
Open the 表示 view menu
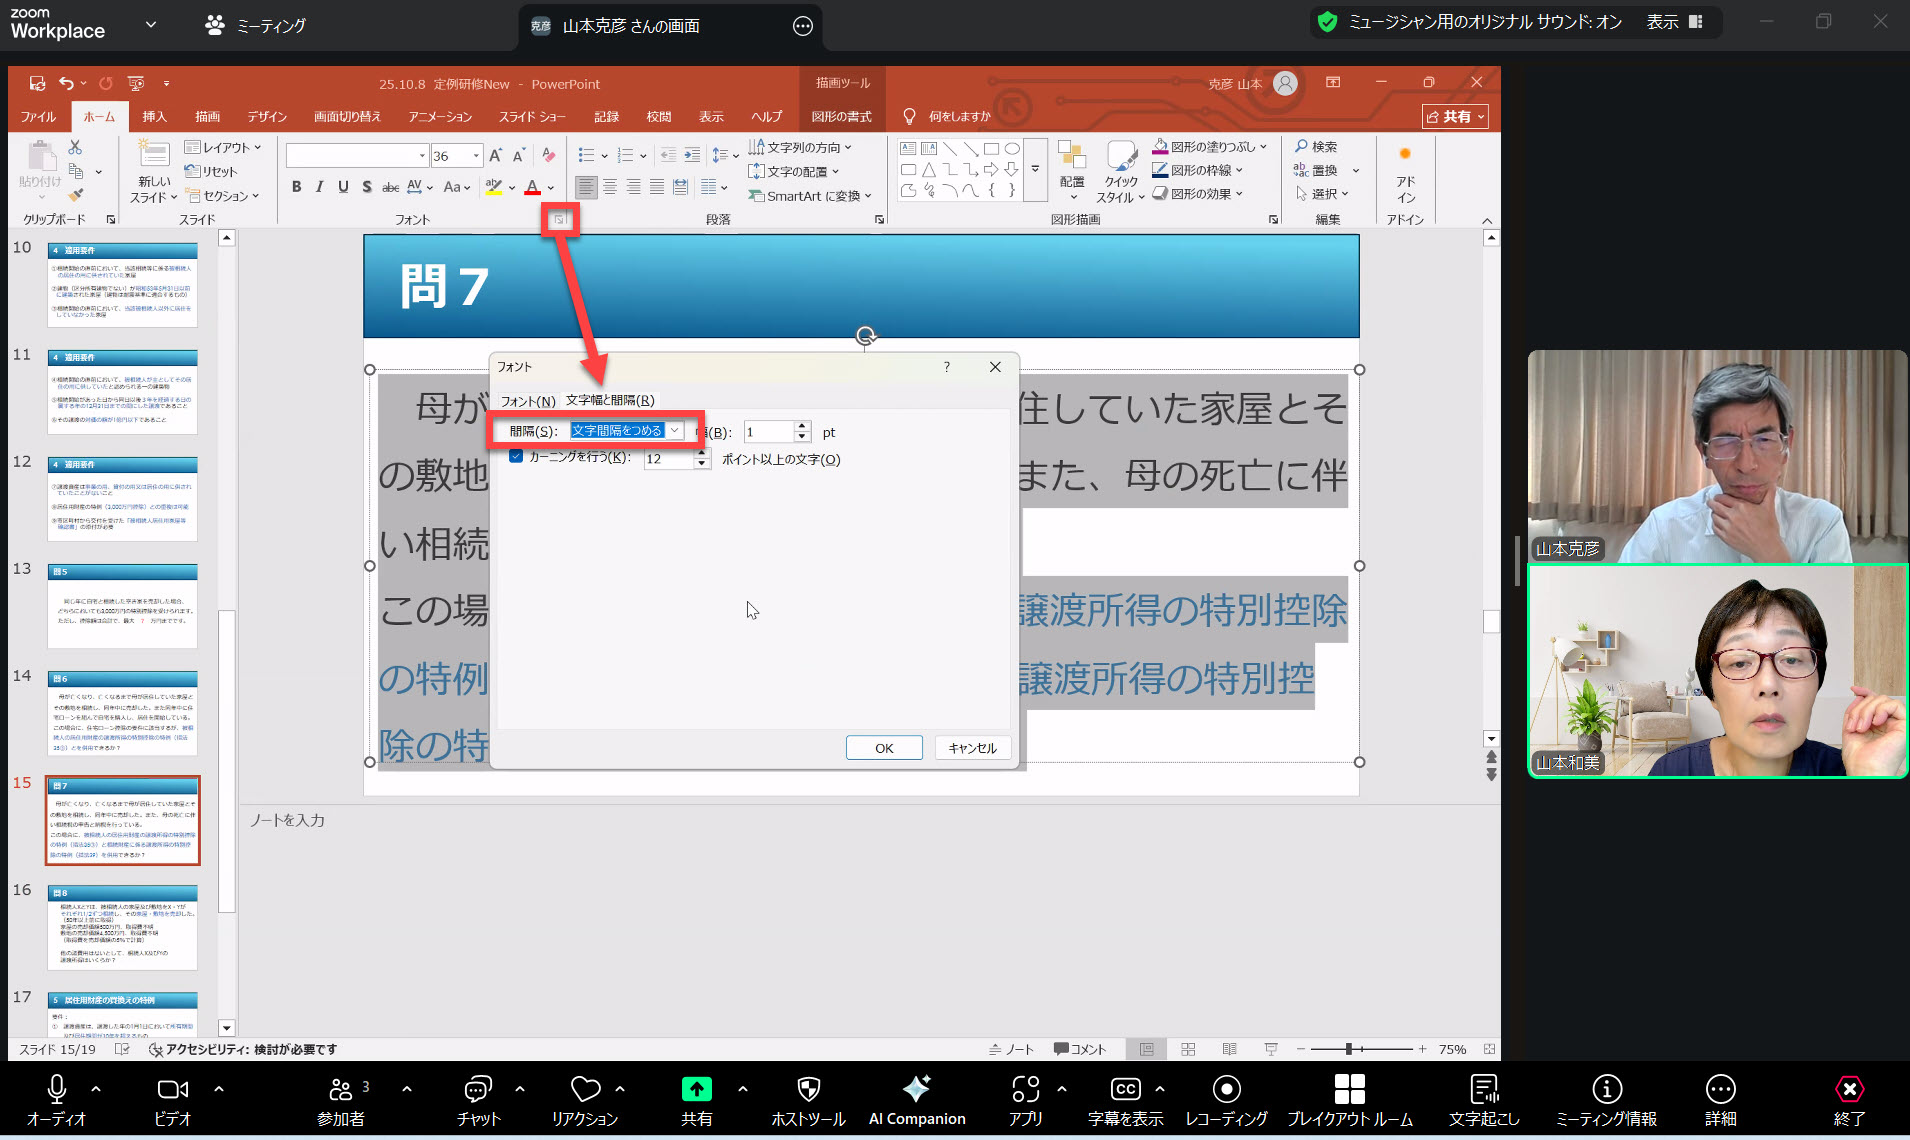pyautogui.click(x=1674, y=22)
